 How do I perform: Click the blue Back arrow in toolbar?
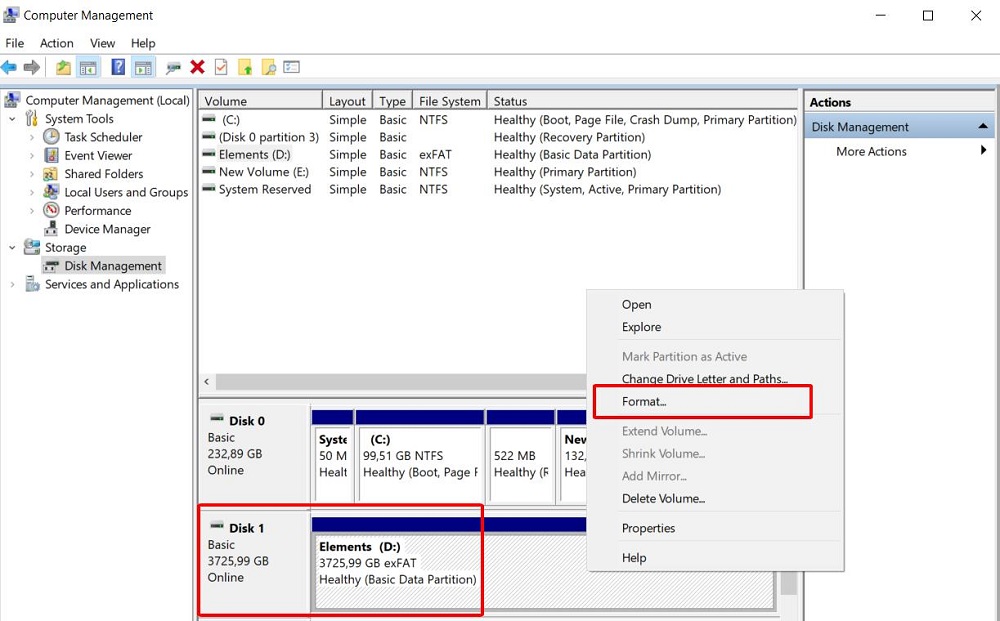9,67
